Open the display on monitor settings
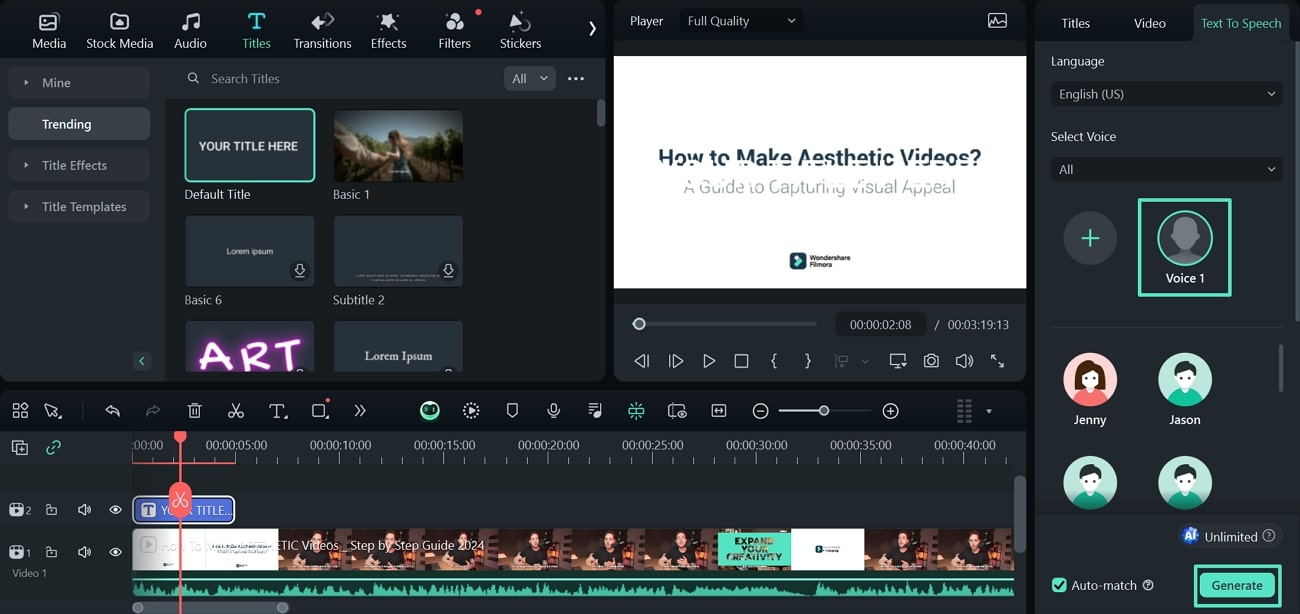1300x614 pixels. point(898,361)
